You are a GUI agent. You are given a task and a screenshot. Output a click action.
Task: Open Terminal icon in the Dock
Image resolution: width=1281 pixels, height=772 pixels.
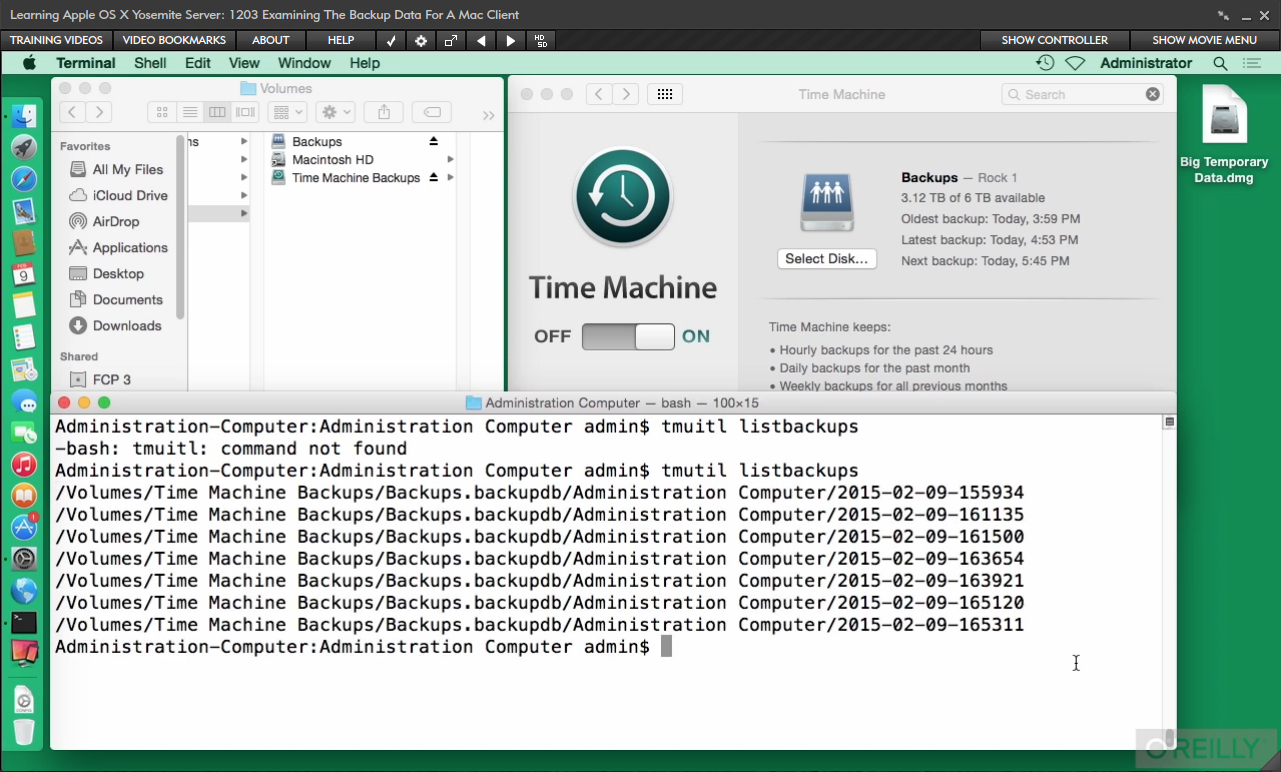(x=24, y=622)
